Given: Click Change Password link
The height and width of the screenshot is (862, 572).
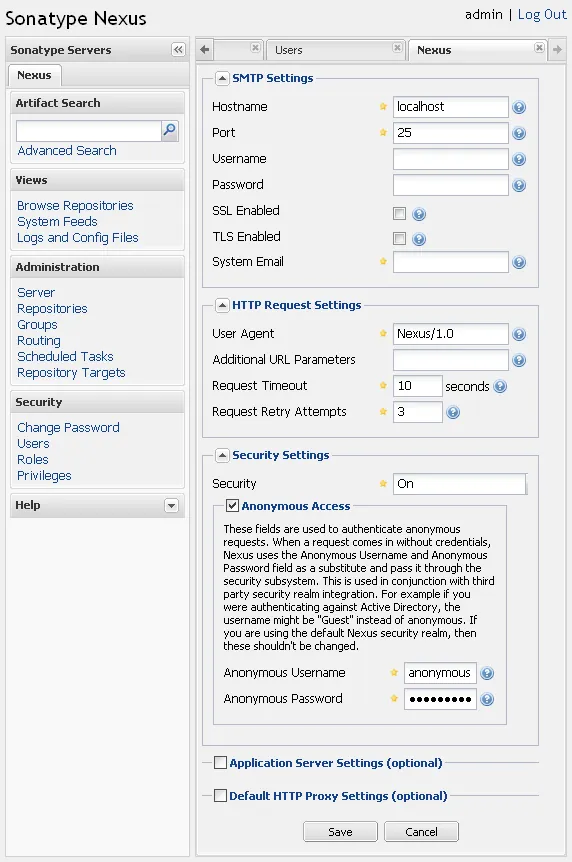Looking at the screenshot, I should click(x=68, y=427).
